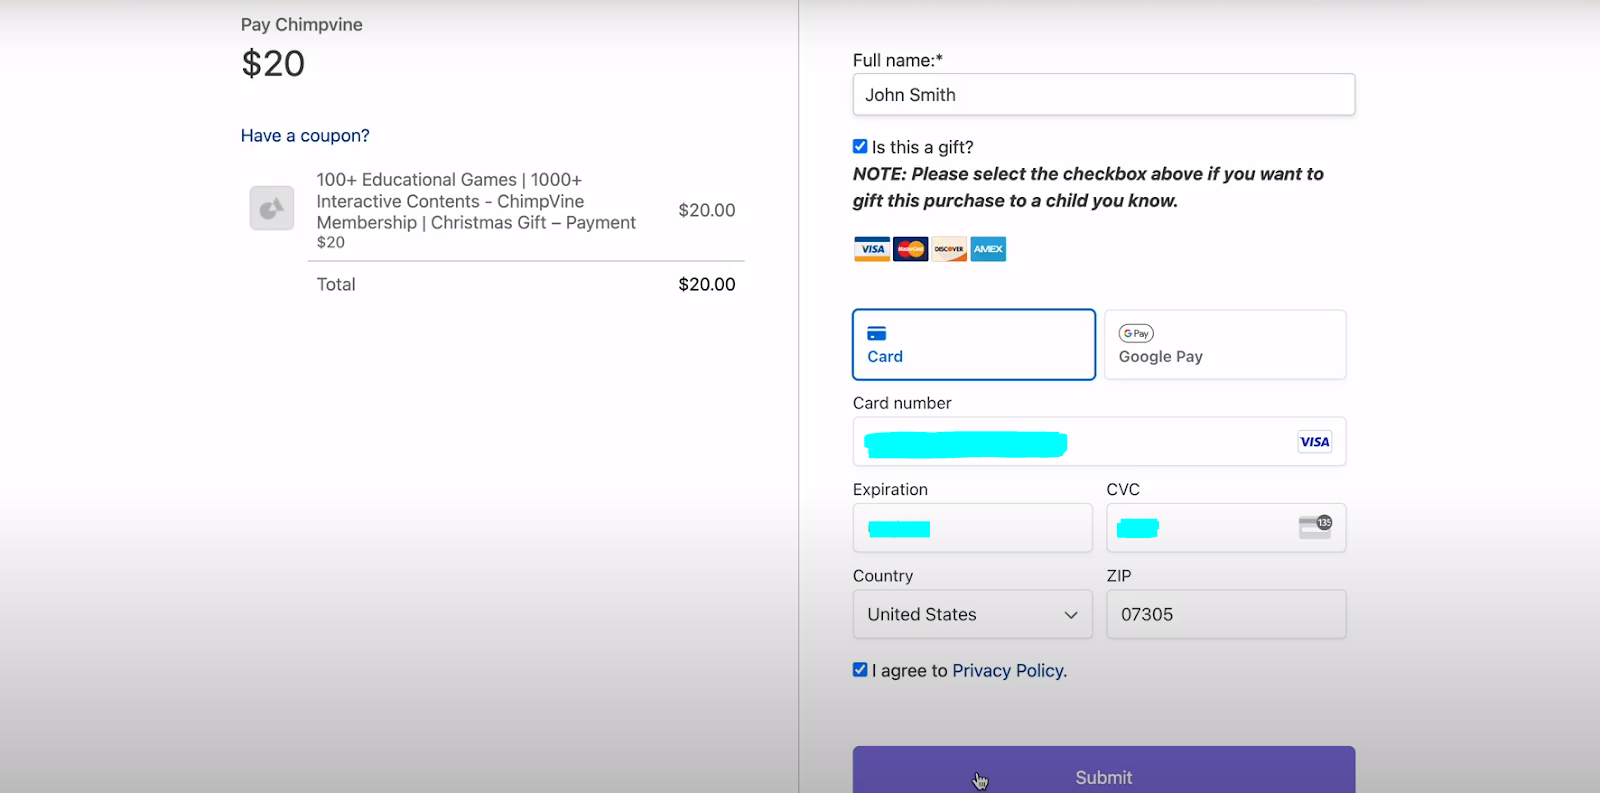The height and width of the screenshot is (793, 1600).
Task: Click the product thumbnail placeholder image
Action: (x=272, y=209)
